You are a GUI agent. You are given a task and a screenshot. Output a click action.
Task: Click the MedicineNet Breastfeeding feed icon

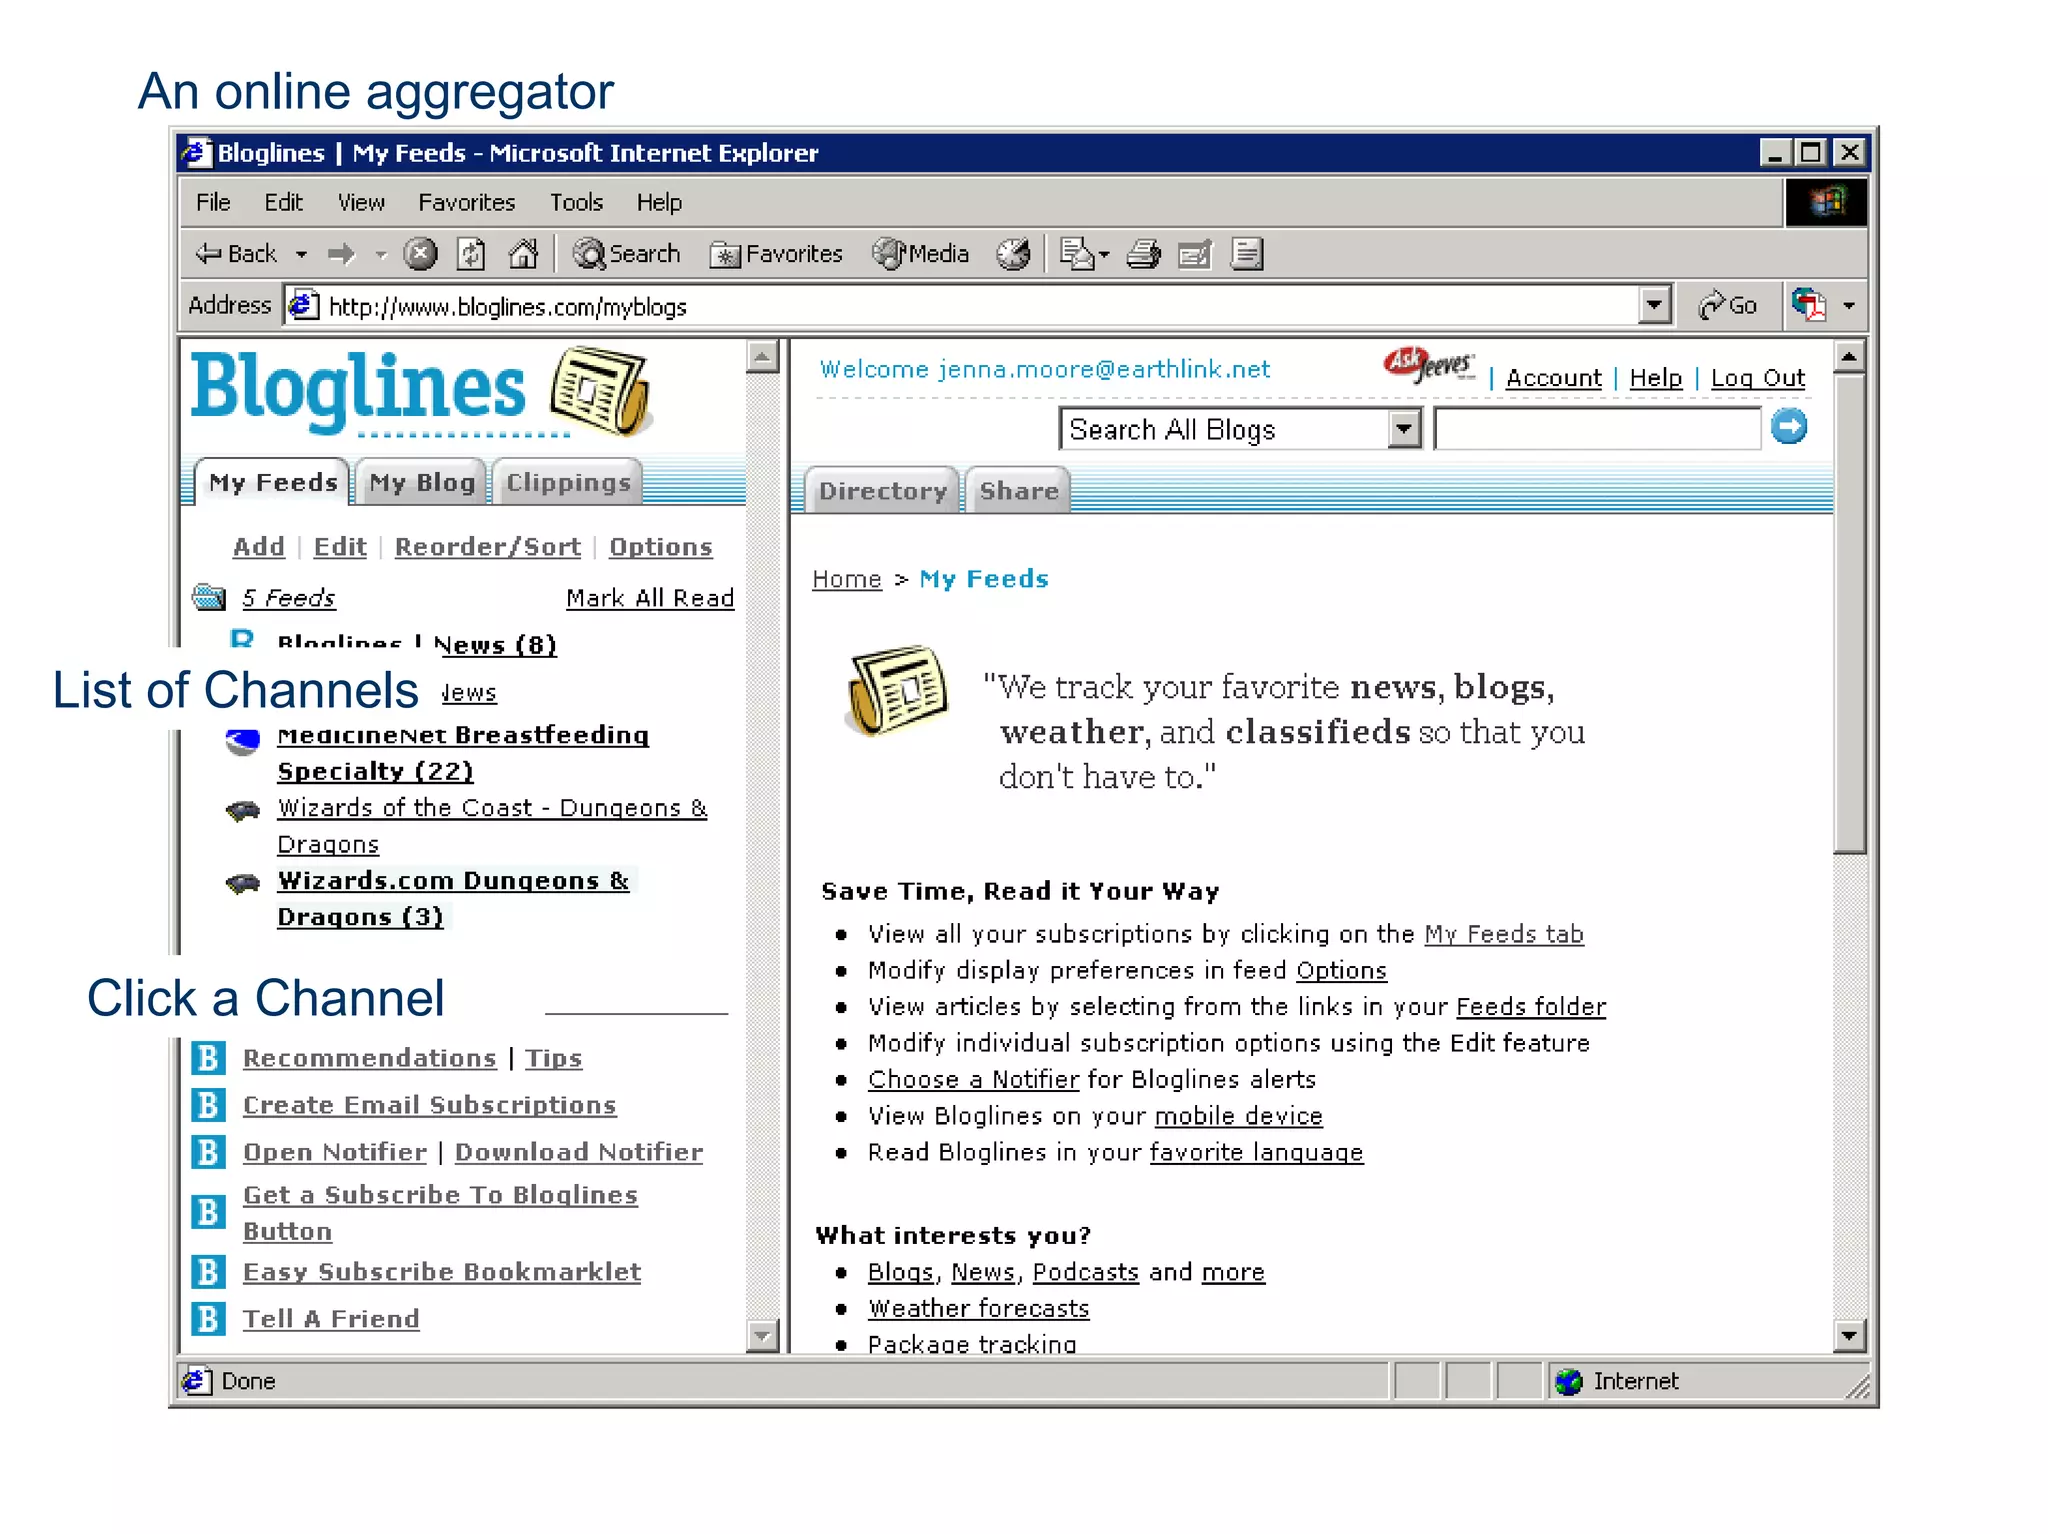[242, 741]
